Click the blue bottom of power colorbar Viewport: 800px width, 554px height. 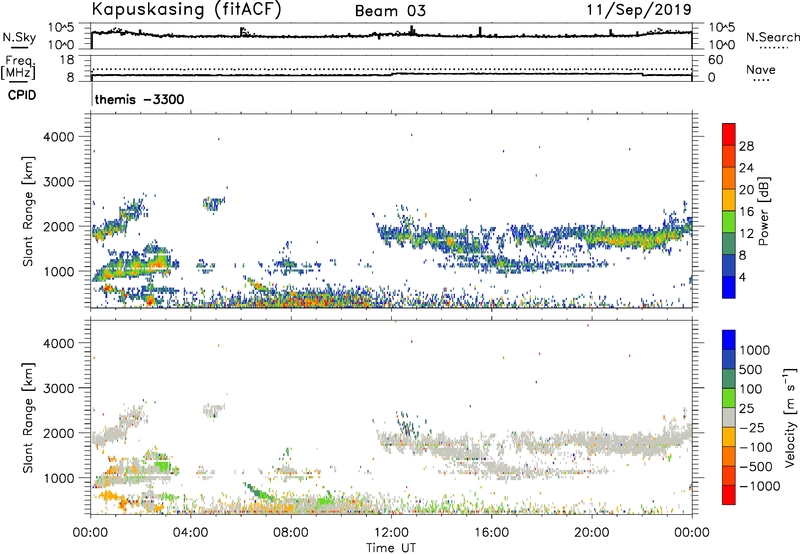pyautogui.click(x=729, y=288)
